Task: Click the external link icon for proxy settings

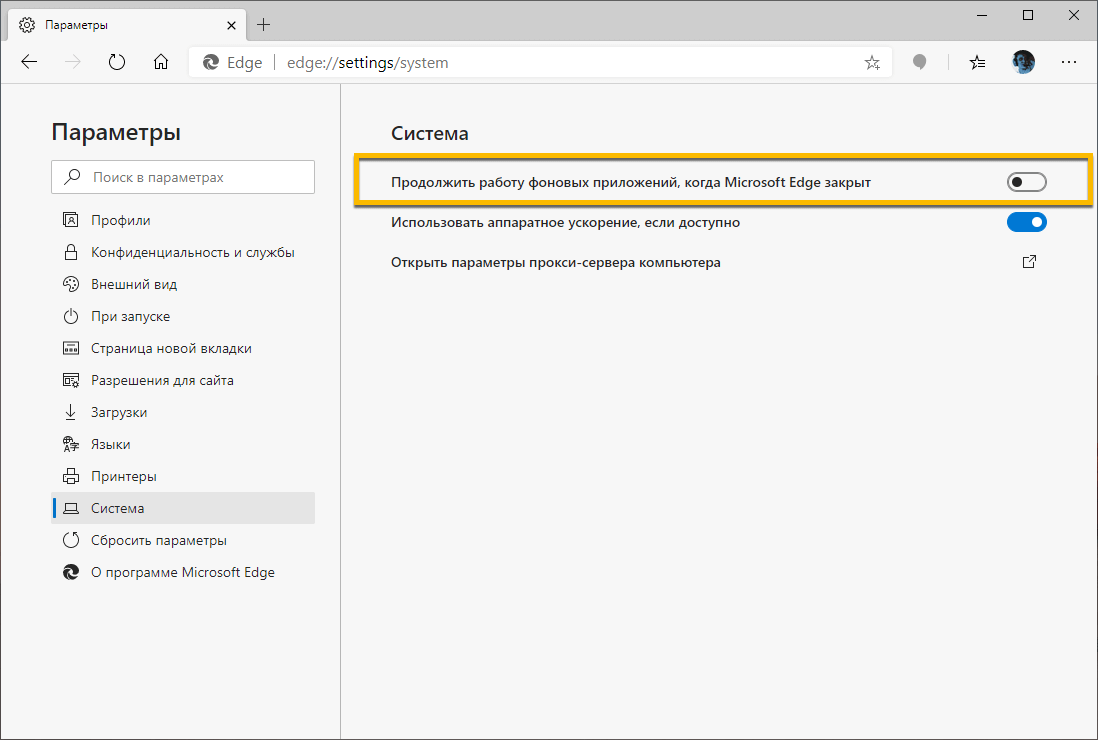Action: pyautogui.click(x=1029, y=261)
